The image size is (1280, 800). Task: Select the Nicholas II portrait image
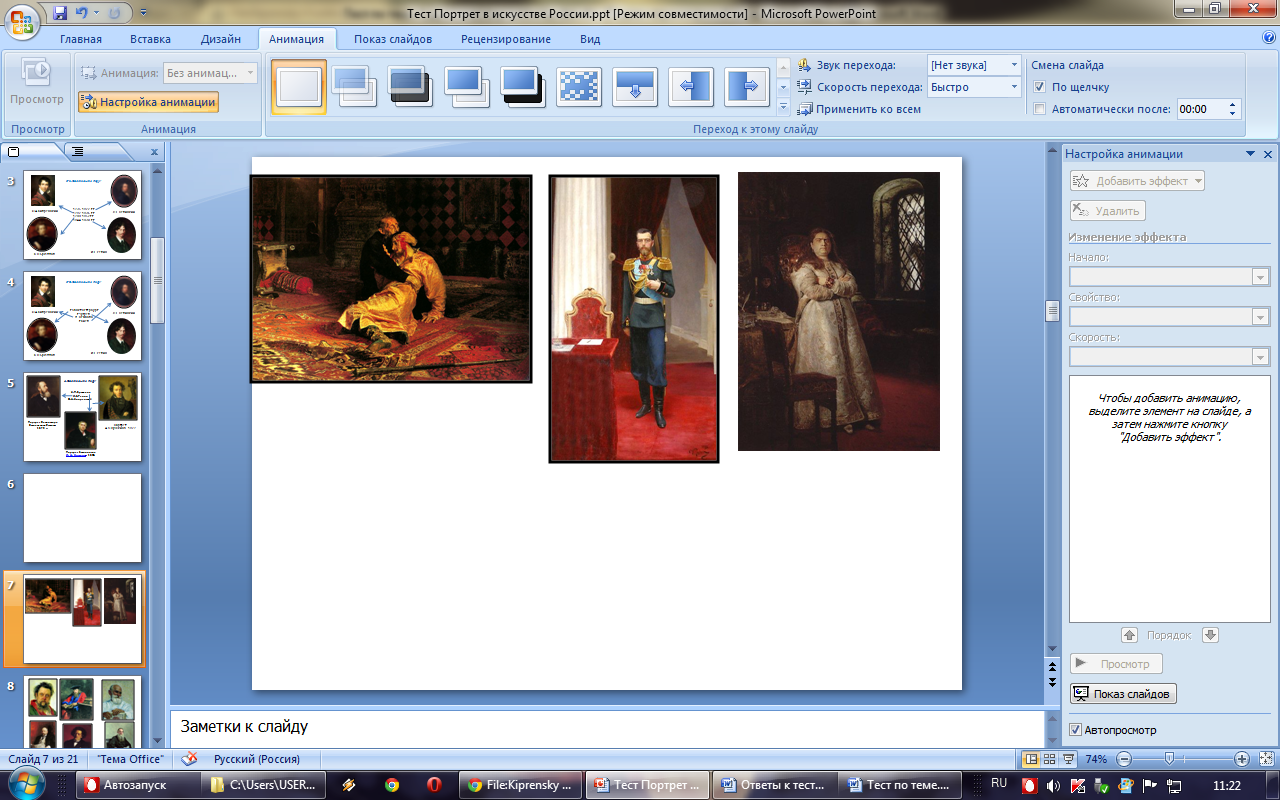coord(634,319)
